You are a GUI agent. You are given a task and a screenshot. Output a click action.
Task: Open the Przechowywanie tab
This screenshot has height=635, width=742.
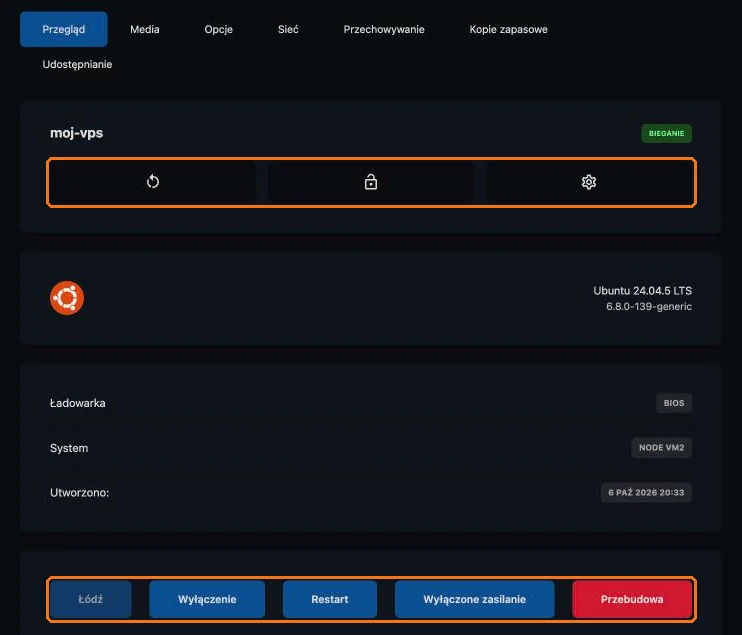pyautogui.click(x=384, y=29)
